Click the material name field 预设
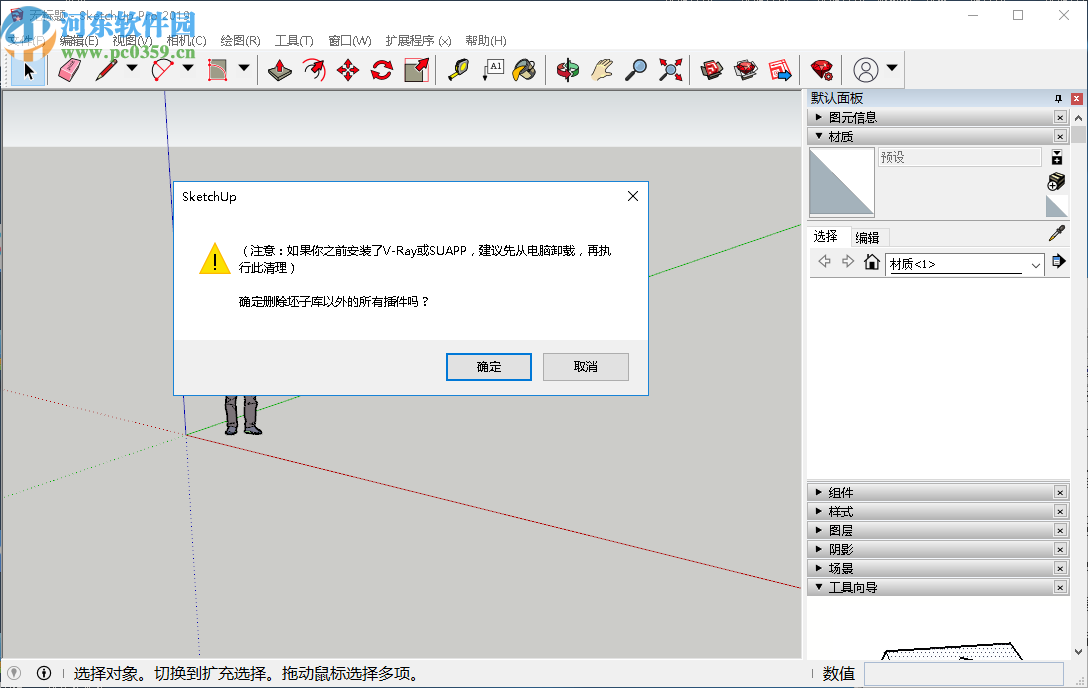1088x688 pixels. [x=960, y=157]
